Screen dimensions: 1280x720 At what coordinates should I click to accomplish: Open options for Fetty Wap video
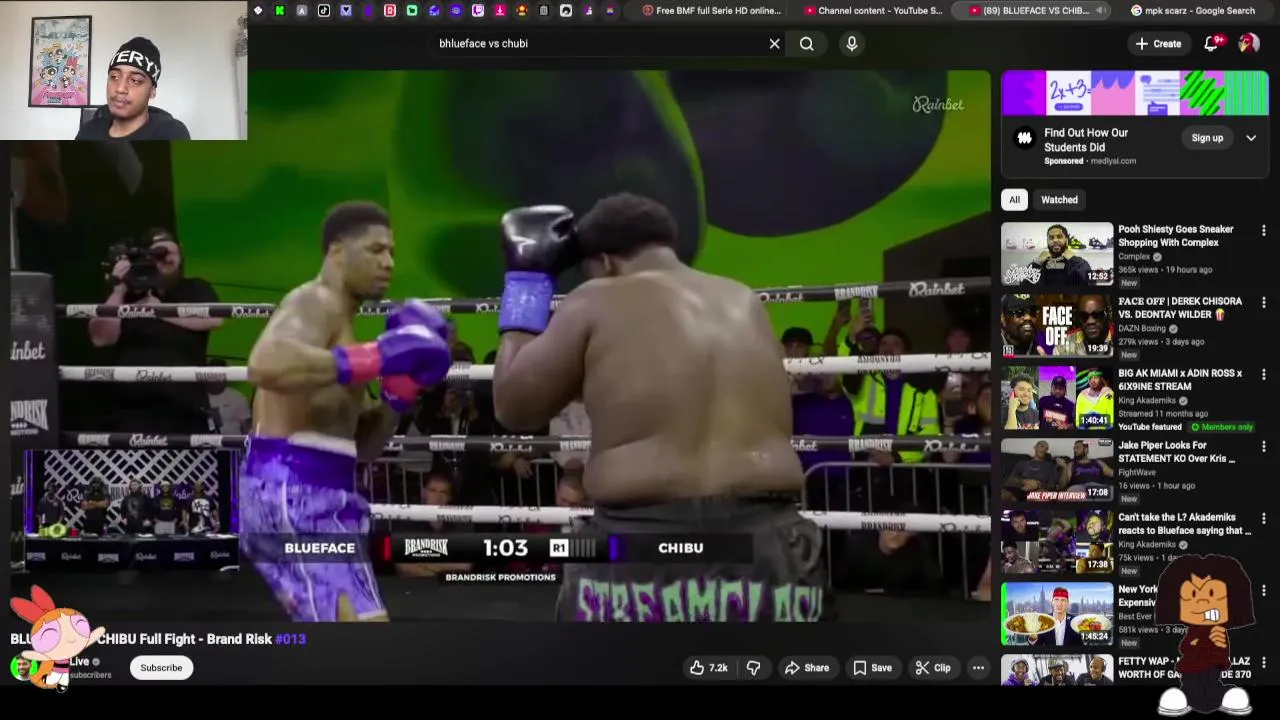[1263, 663]
